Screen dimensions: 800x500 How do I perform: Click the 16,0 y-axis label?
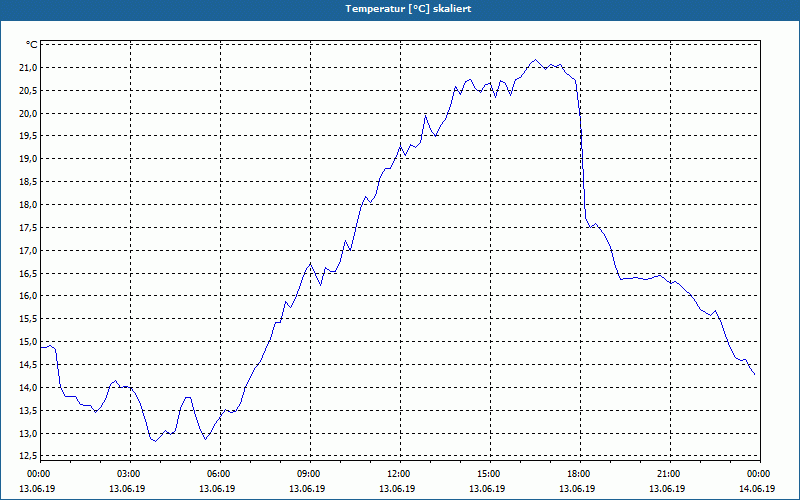pyautogui.click(x=28, y=296)
